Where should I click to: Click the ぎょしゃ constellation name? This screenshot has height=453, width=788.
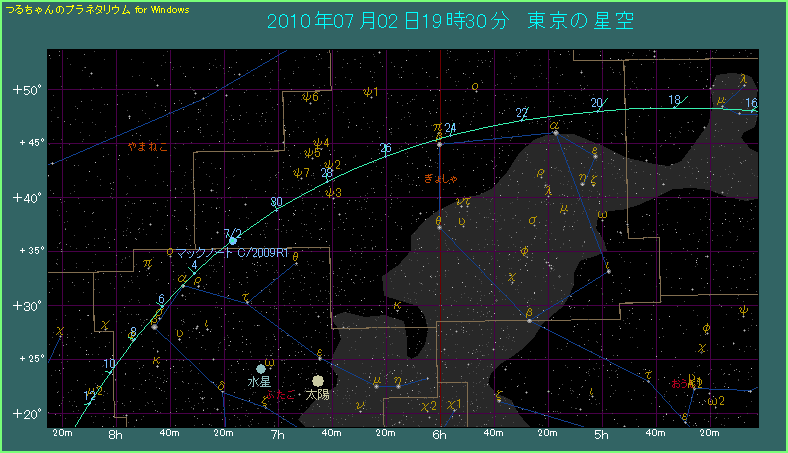tap(441, 178)
